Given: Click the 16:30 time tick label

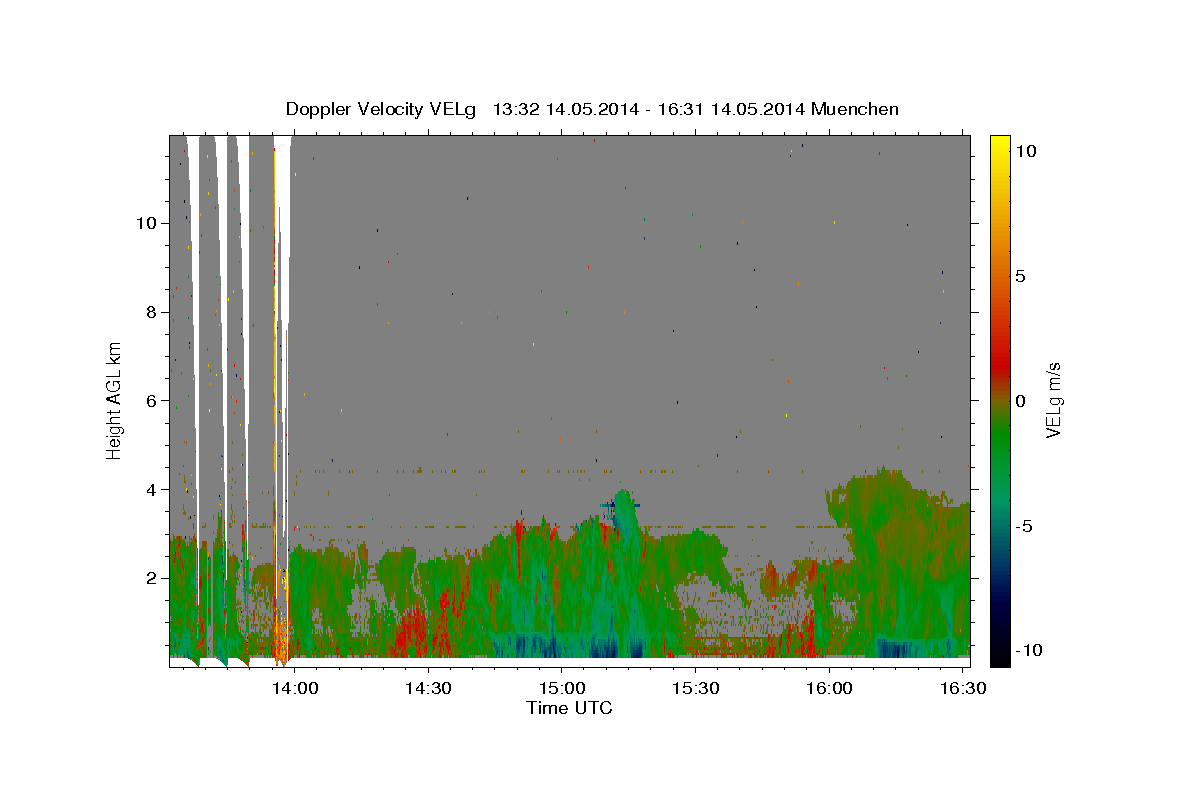Looking at the screenshot, I should point(962,689).
